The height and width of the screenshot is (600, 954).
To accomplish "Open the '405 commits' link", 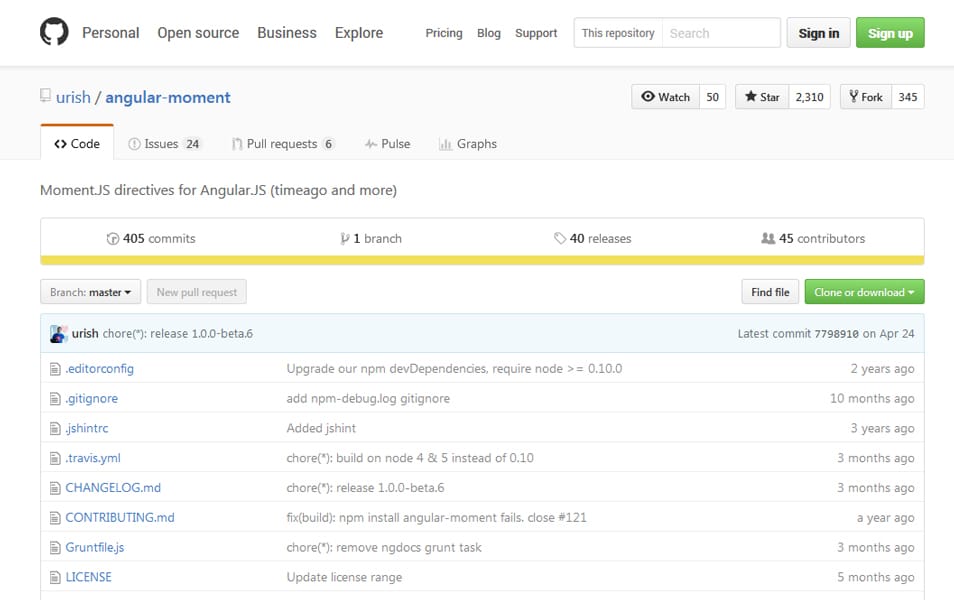I will click(151, 239).
